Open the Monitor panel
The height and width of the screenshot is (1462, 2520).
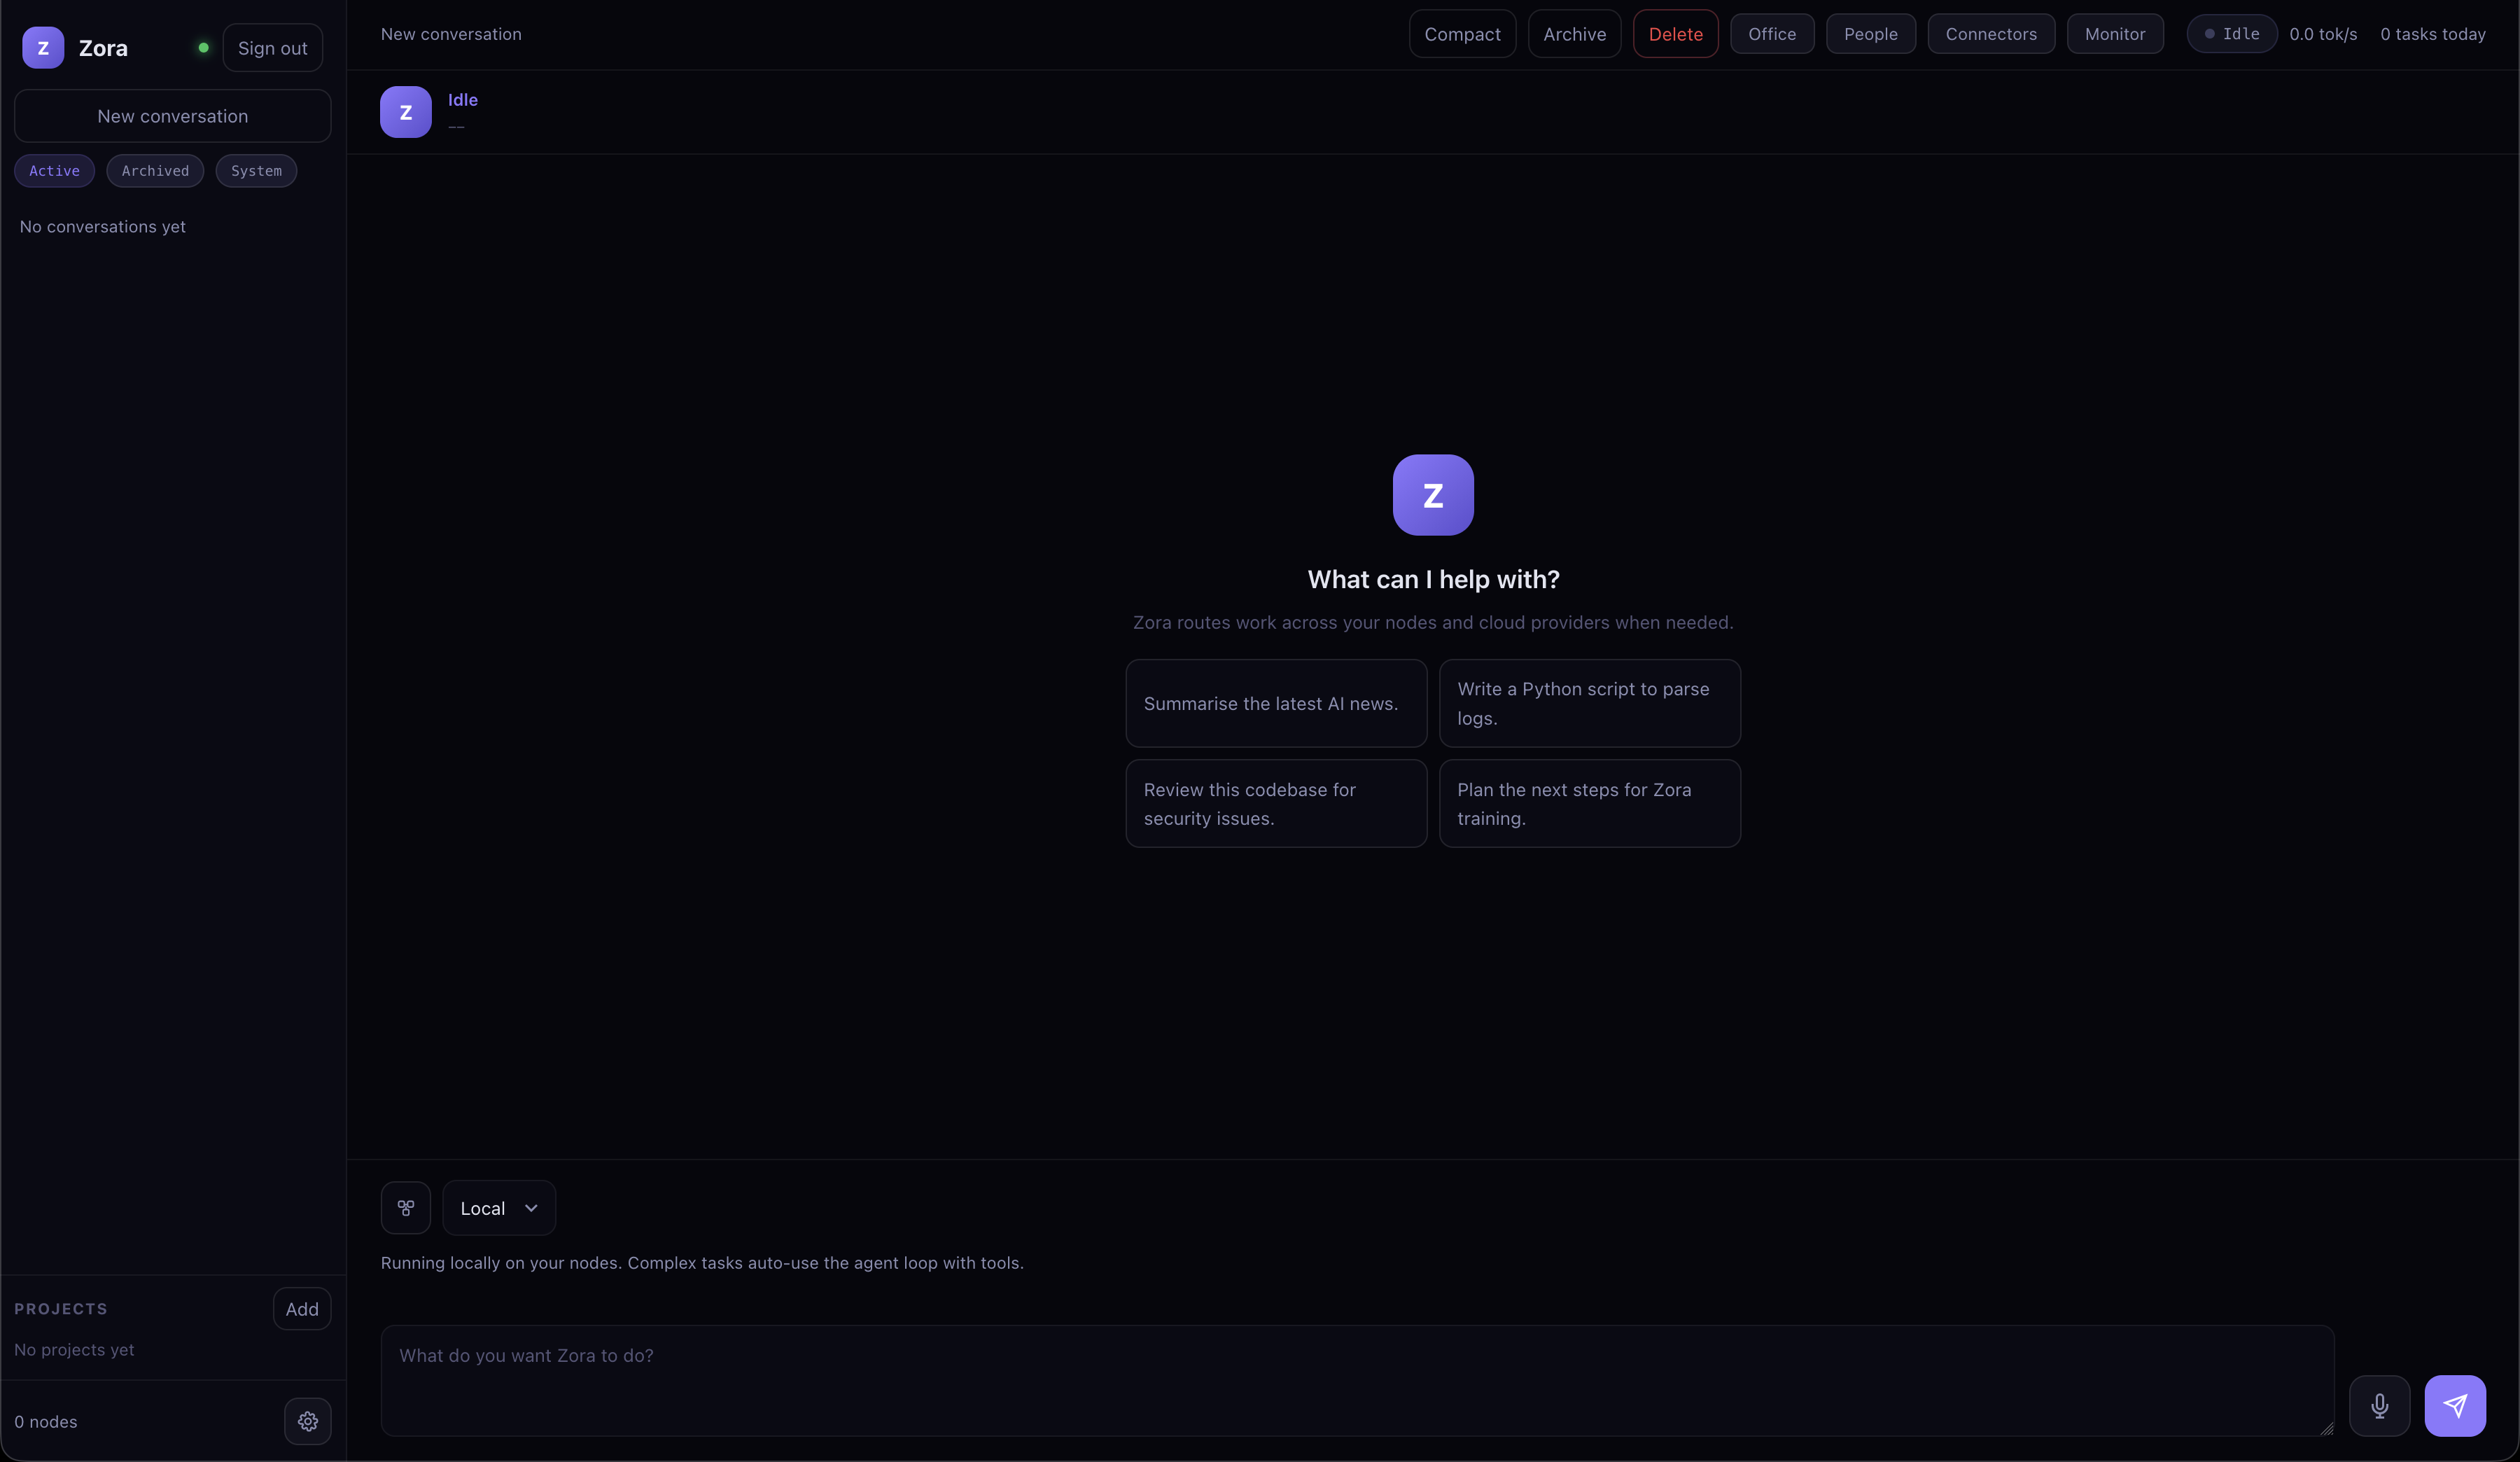[2115, 33]
